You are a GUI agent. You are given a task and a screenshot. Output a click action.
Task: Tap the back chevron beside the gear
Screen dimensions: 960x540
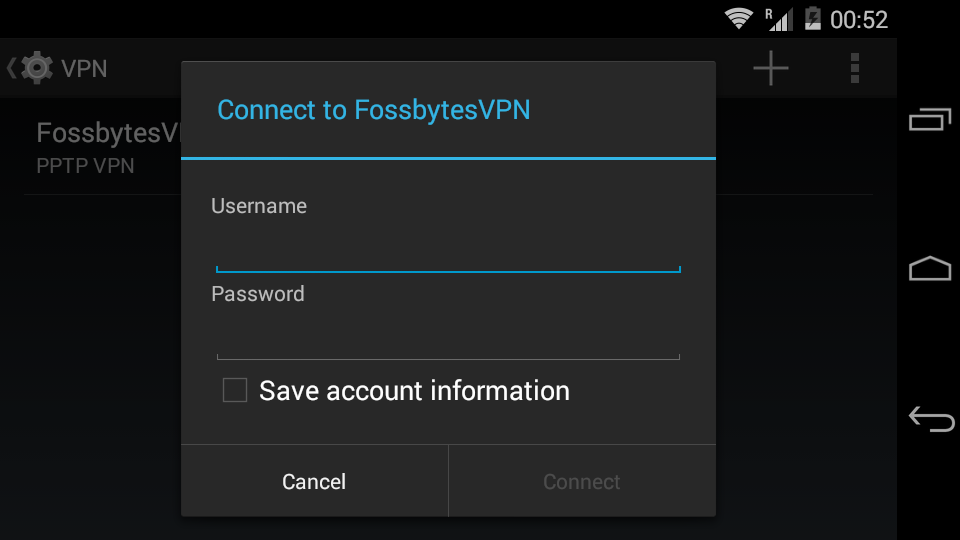point(11,68)
